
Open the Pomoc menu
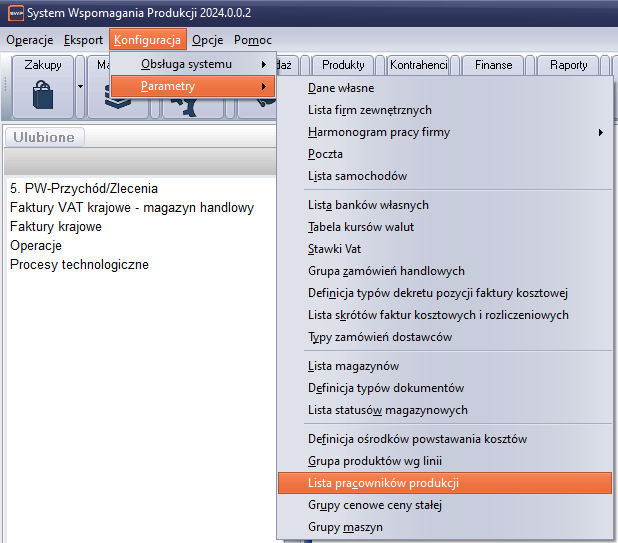coord(252,40)
